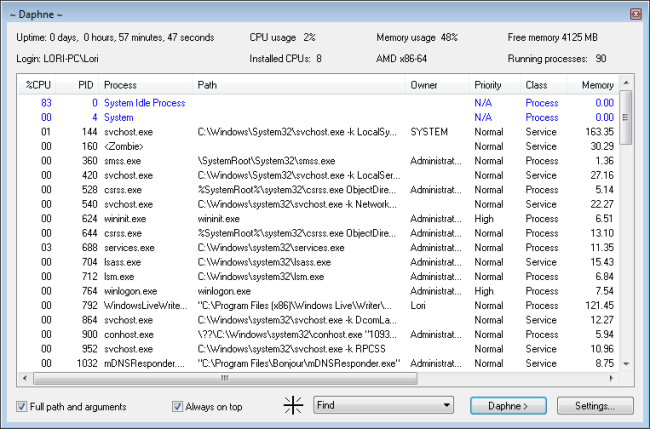This screenshot has width=650, height=429.
Task: Click the vertical scrollbar up arrow
Action: click(626, 82)
